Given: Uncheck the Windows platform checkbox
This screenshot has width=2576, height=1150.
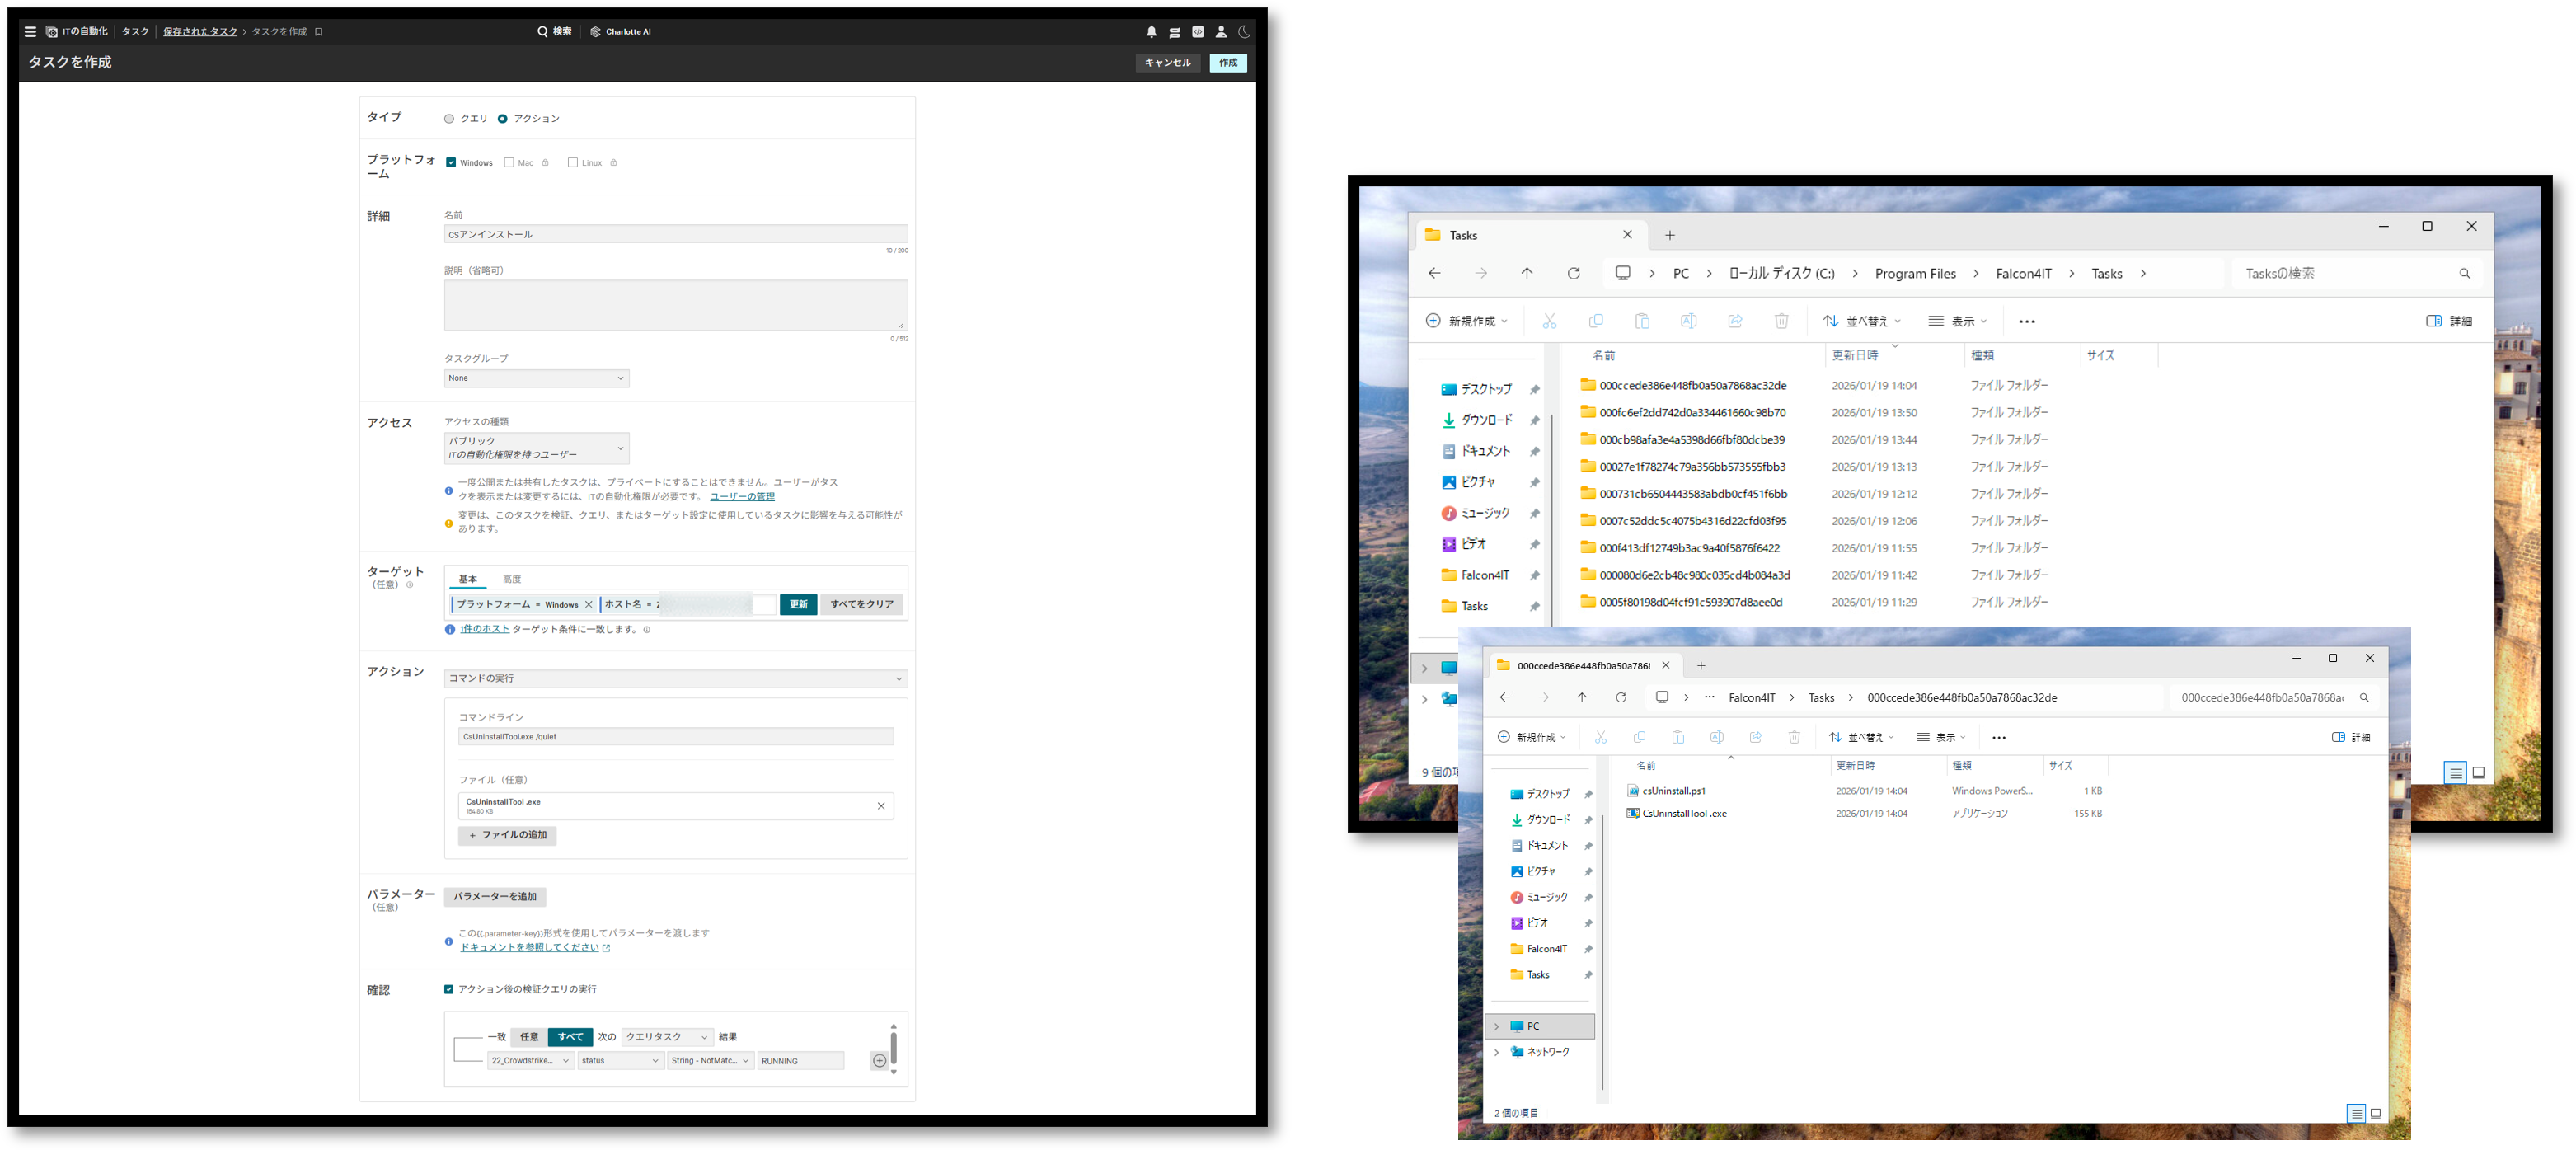Looking at the screenshot, I should click(x=451, y=163).
